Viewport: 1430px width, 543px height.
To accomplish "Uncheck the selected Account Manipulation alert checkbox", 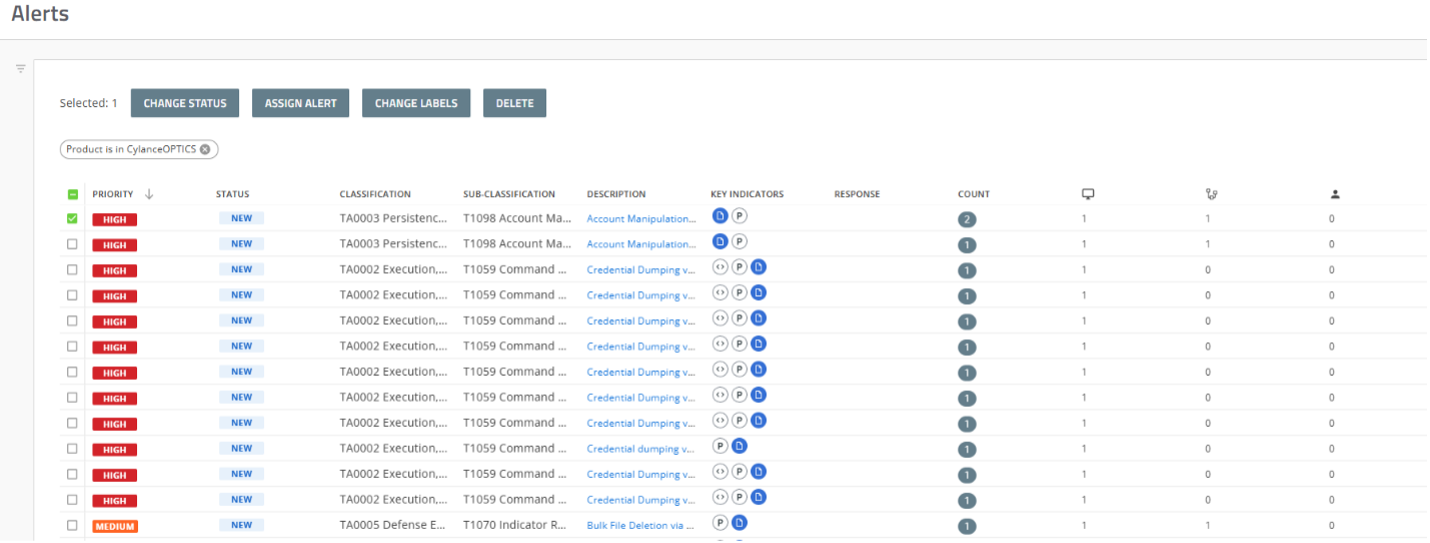I will pos(72,218).
